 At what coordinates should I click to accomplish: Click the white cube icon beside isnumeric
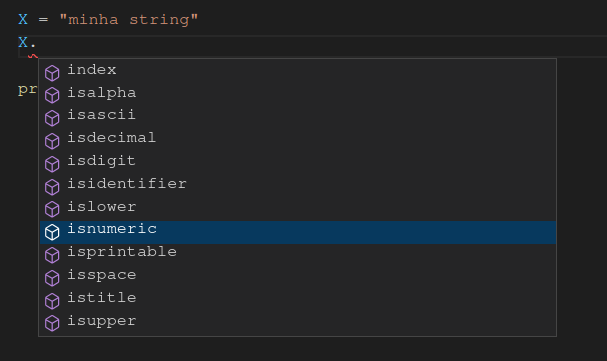pos(52,232)
